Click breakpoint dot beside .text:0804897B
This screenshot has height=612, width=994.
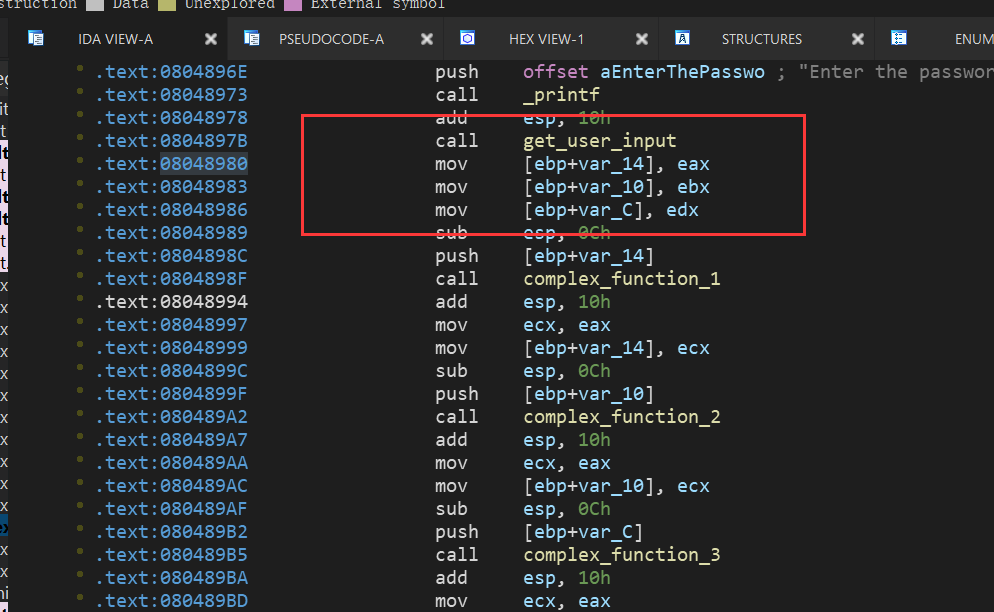80,137
